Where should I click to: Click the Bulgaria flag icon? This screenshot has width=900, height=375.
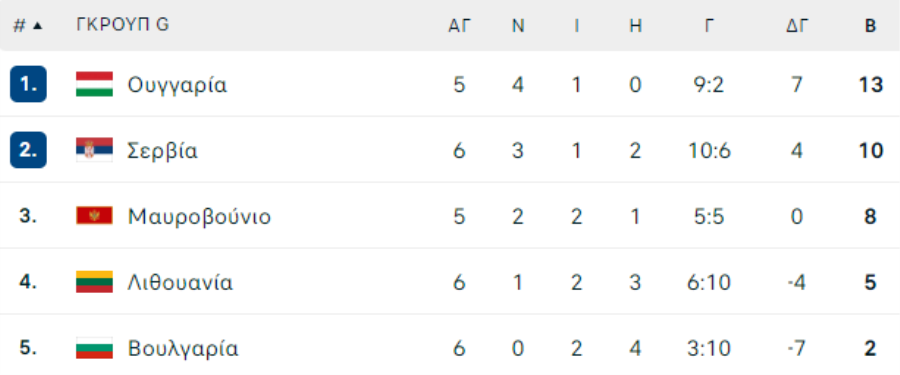tap(94, 348)
